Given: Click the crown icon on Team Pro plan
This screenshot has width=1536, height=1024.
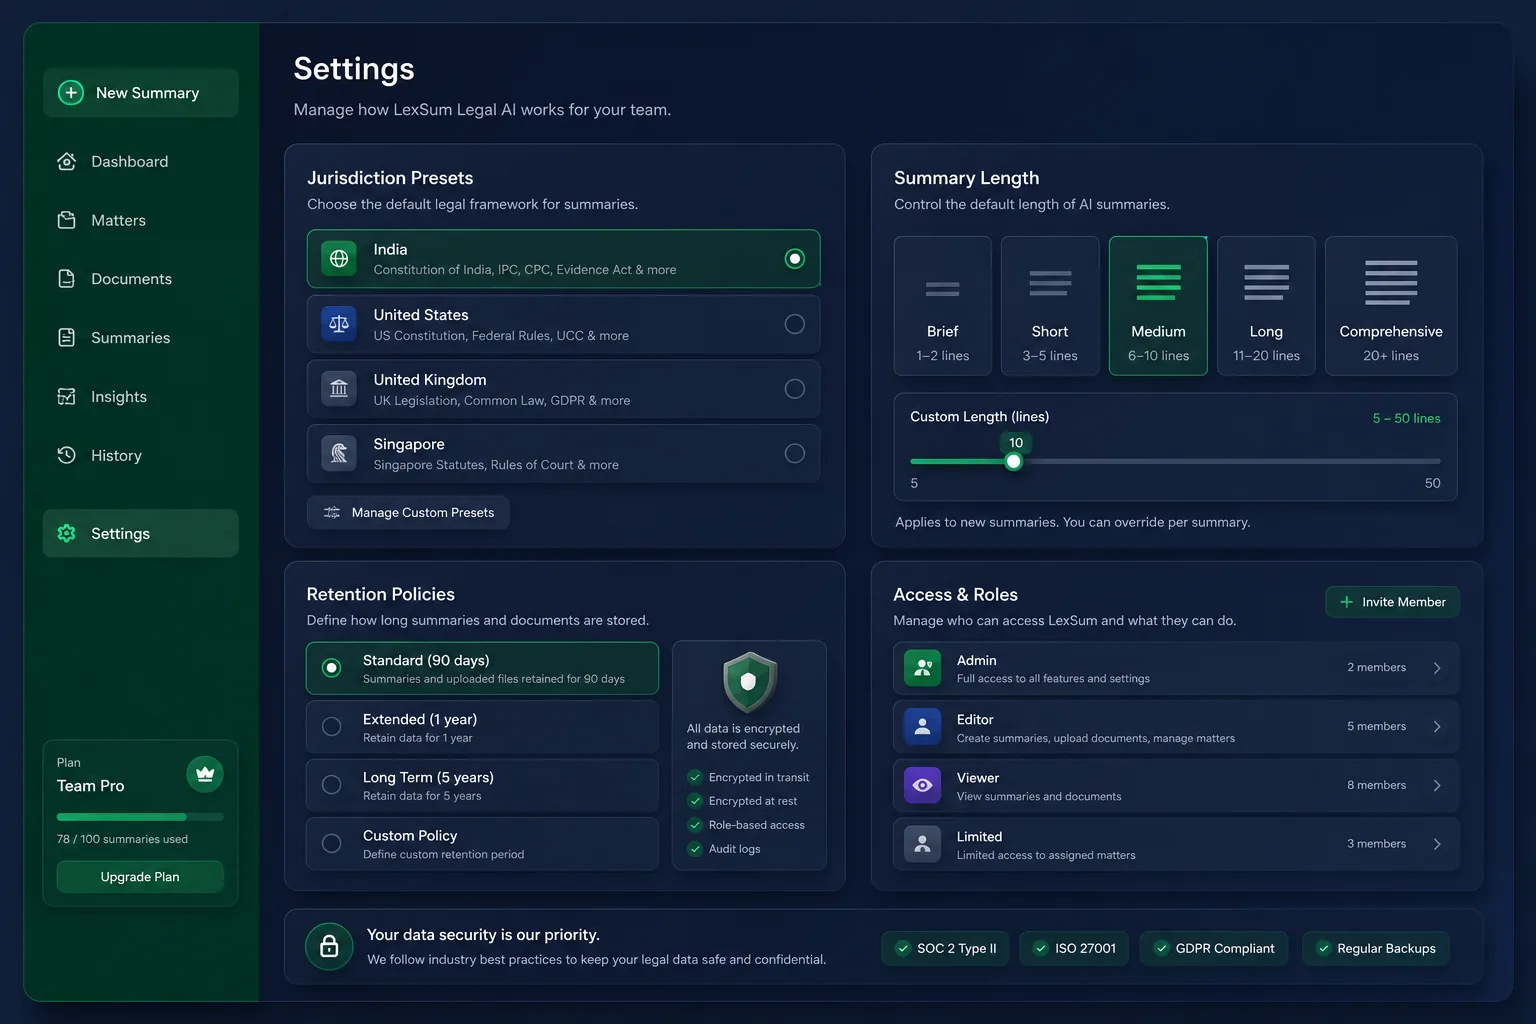Looking at the screenshot, I should click(205, 774).
